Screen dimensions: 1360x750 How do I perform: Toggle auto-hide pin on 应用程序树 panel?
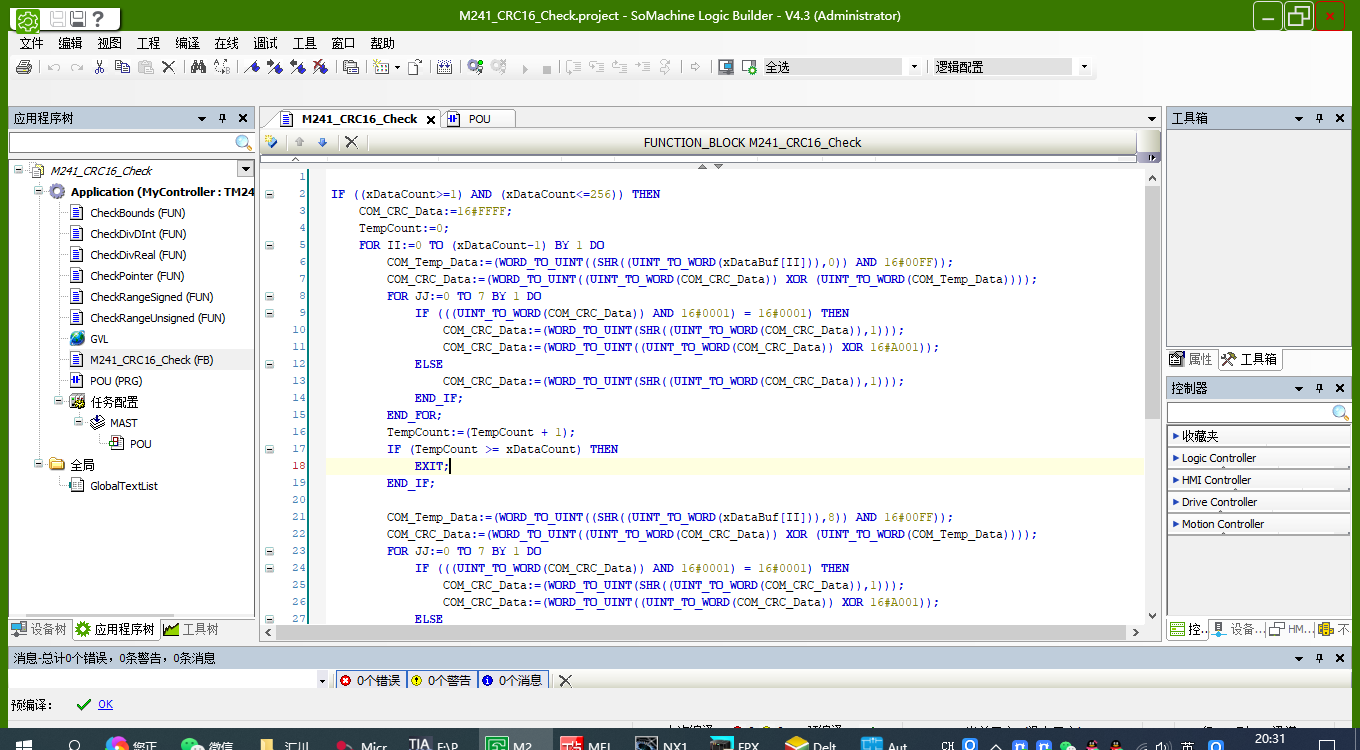tap(222, 118)
